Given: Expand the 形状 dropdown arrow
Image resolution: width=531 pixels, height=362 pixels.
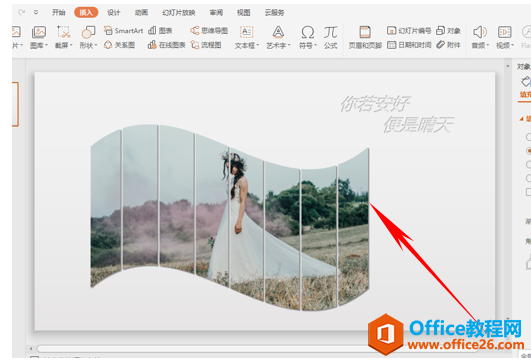Looking at the screenshot, I should point(96,45).
